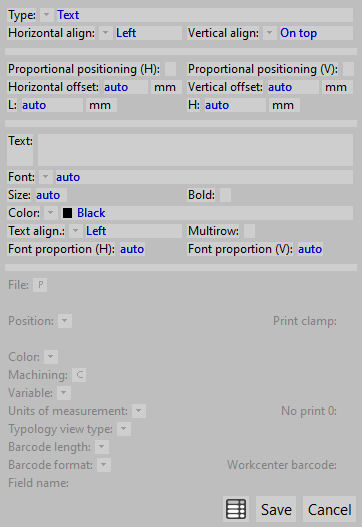Viewport: 362px width, 527px height.
Task: Tick Proportional positioning (H) checkbox
Action: click(x=170, y=69)
